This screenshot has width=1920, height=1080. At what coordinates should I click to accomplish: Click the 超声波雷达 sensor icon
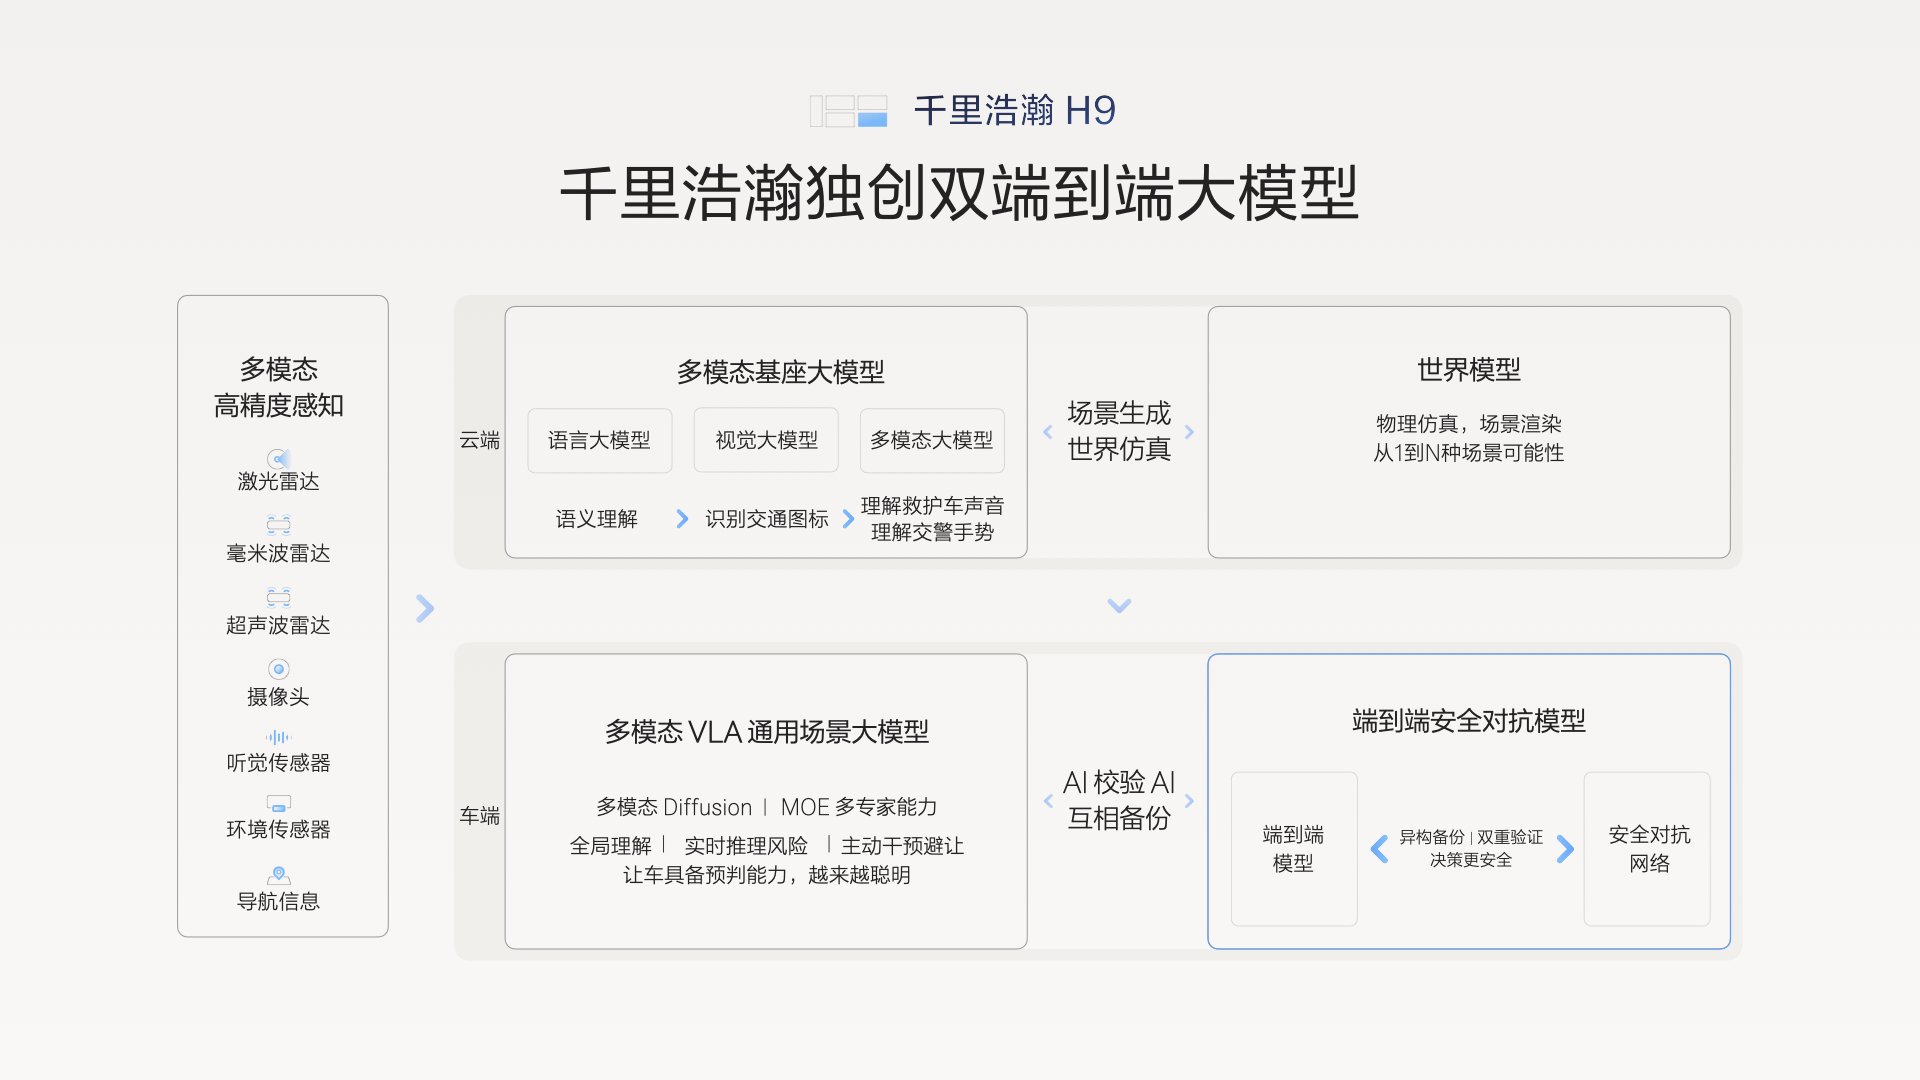[x=278, y=597]
